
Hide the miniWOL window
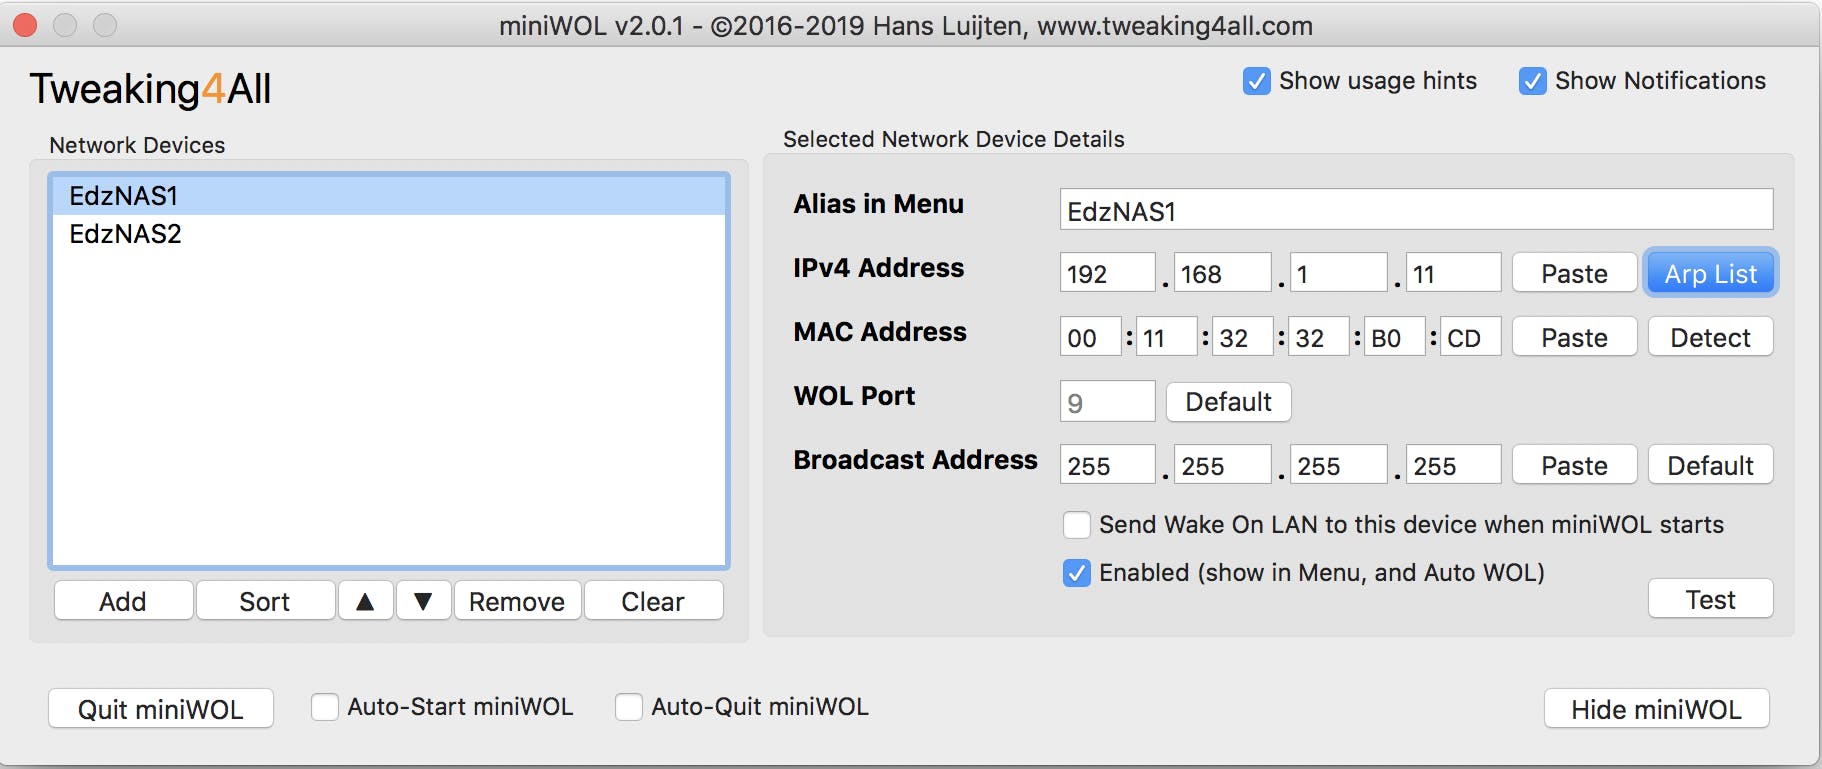click(1656, 709)
